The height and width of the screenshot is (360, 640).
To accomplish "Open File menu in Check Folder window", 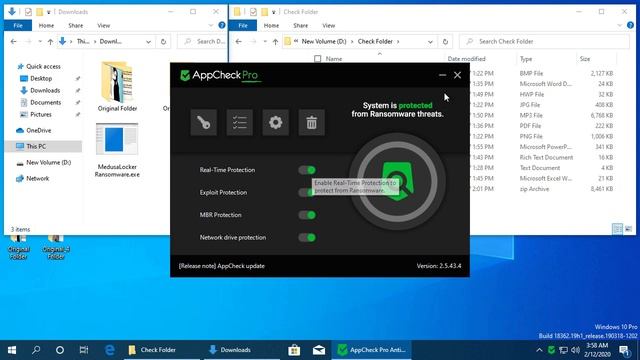I will point(243,25).
